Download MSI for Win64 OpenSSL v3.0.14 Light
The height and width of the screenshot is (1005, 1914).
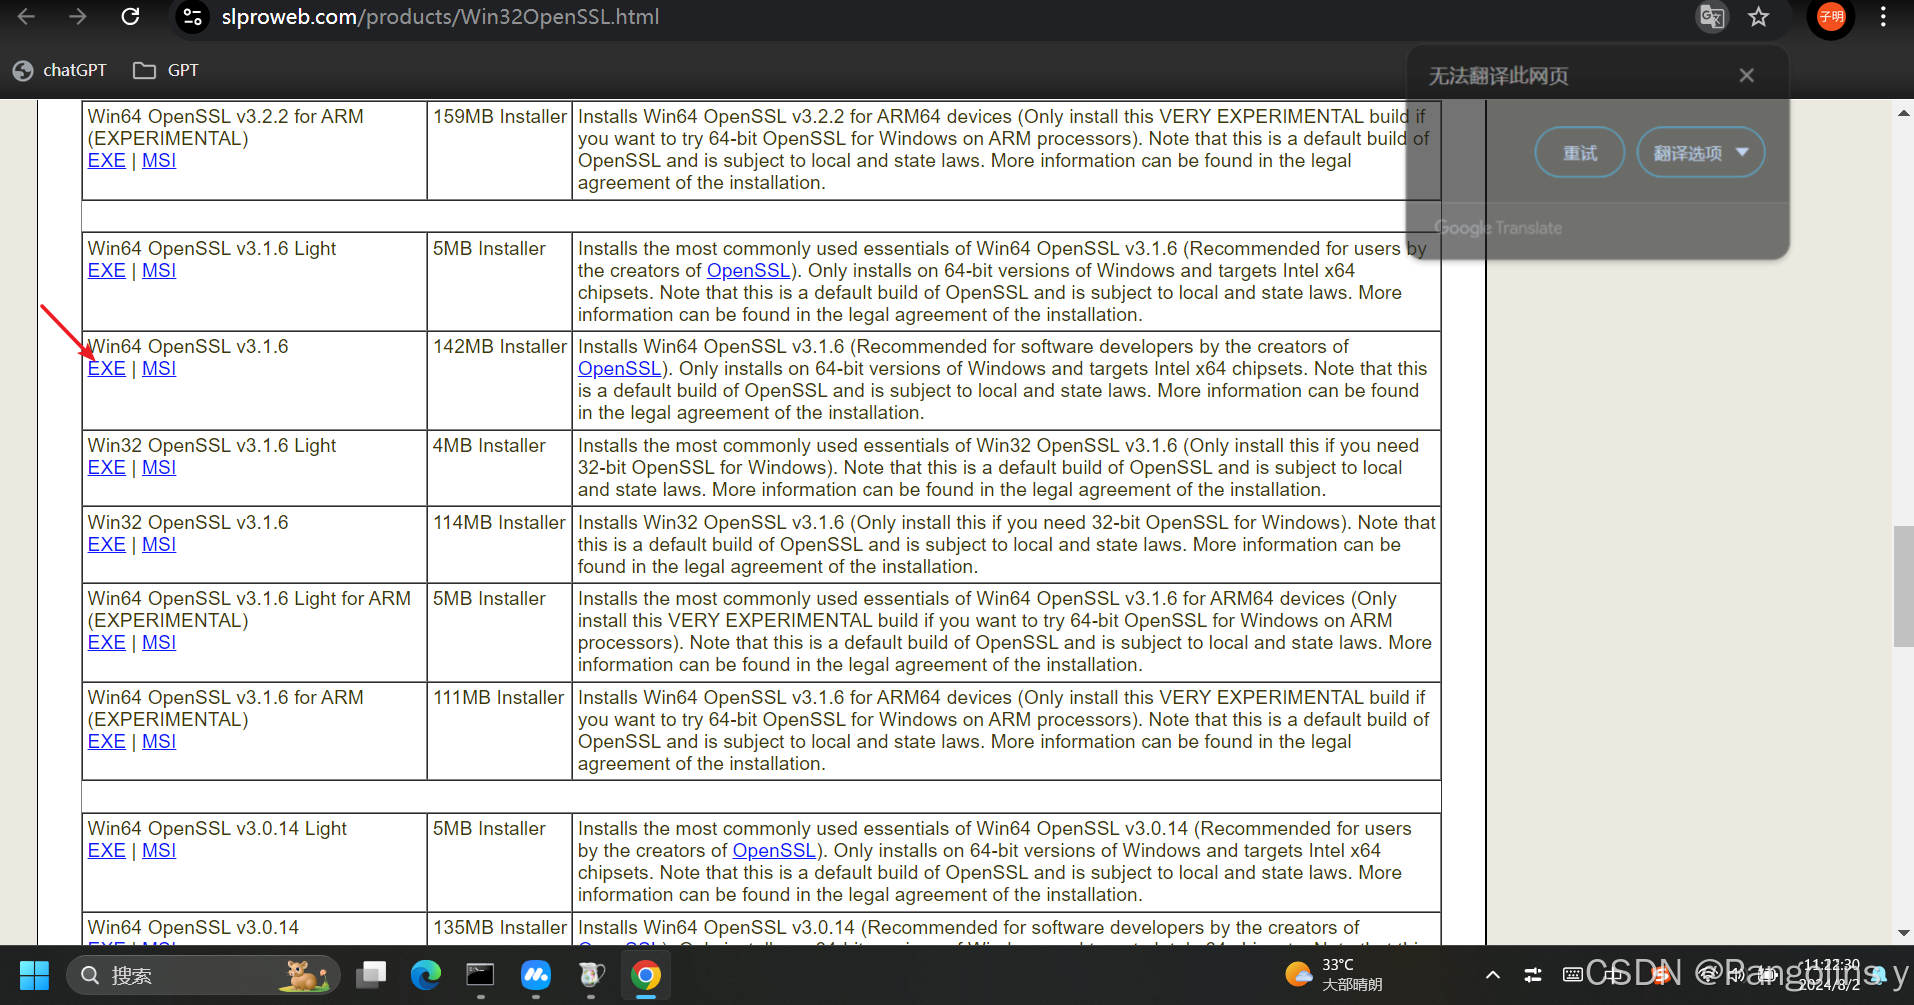(x=159, y=851)
